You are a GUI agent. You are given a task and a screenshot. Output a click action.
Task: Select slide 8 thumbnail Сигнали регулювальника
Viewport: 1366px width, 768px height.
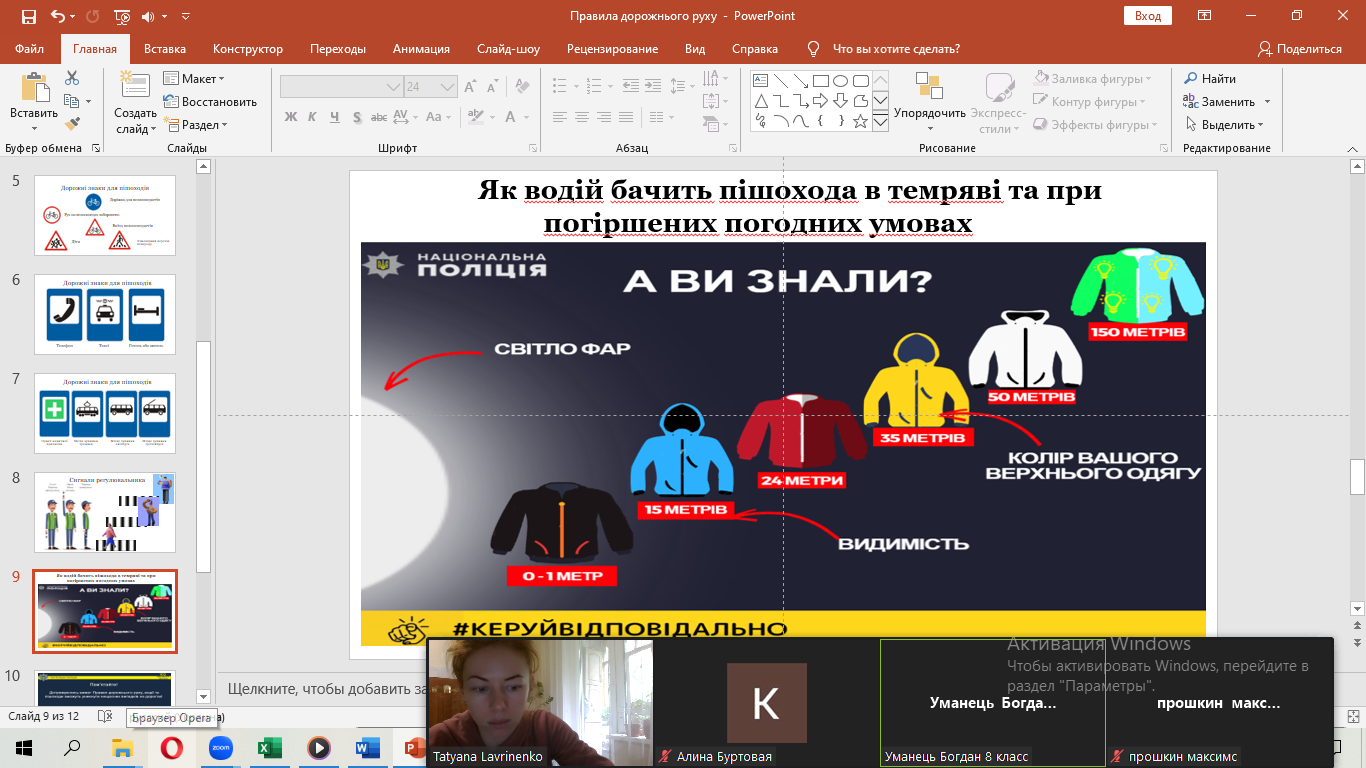[105, 512]
